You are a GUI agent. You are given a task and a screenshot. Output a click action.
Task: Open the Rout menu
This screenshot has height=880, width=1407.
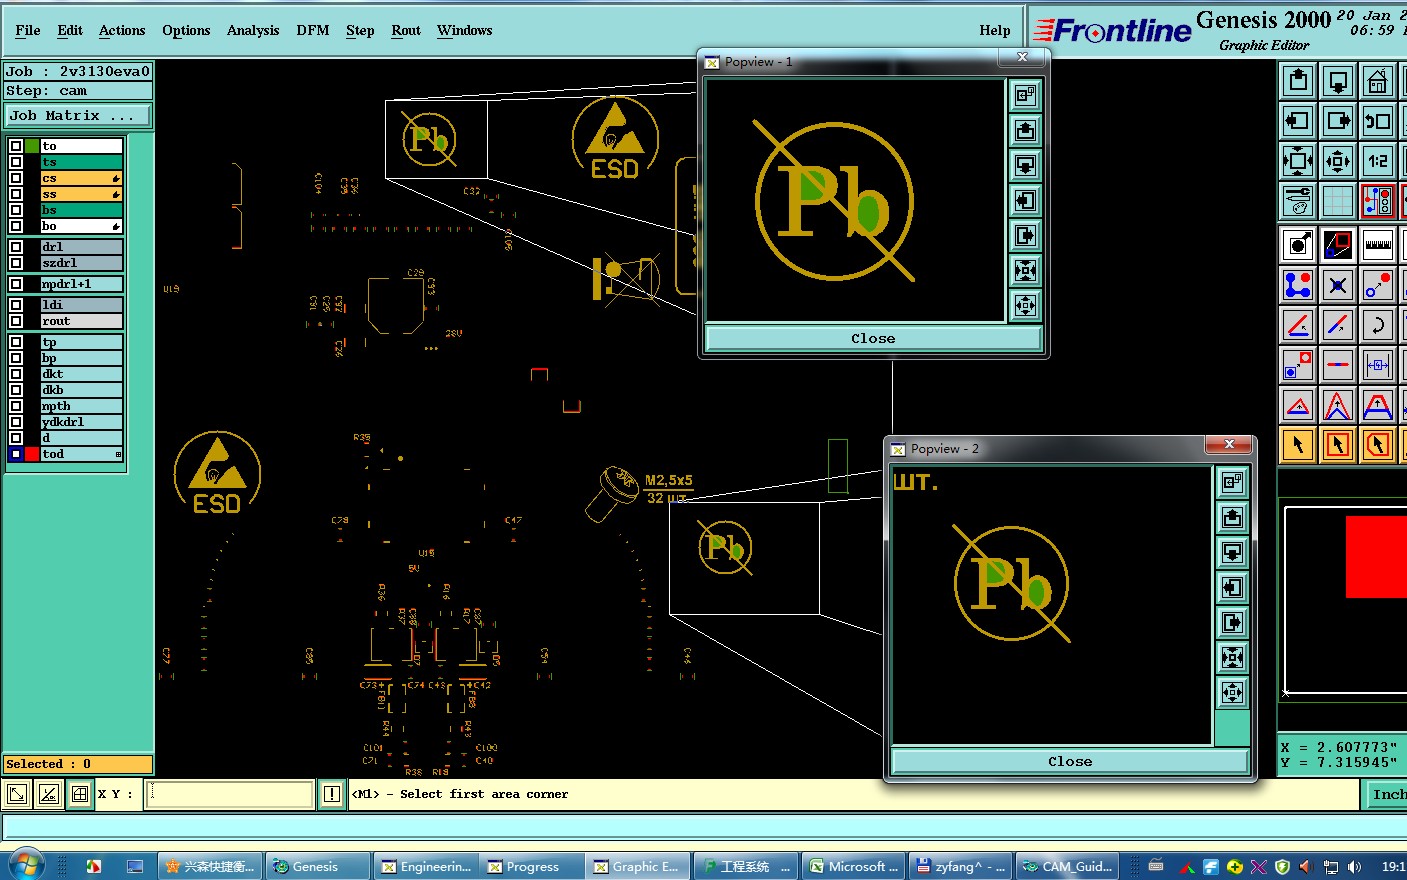pos(406,30)
